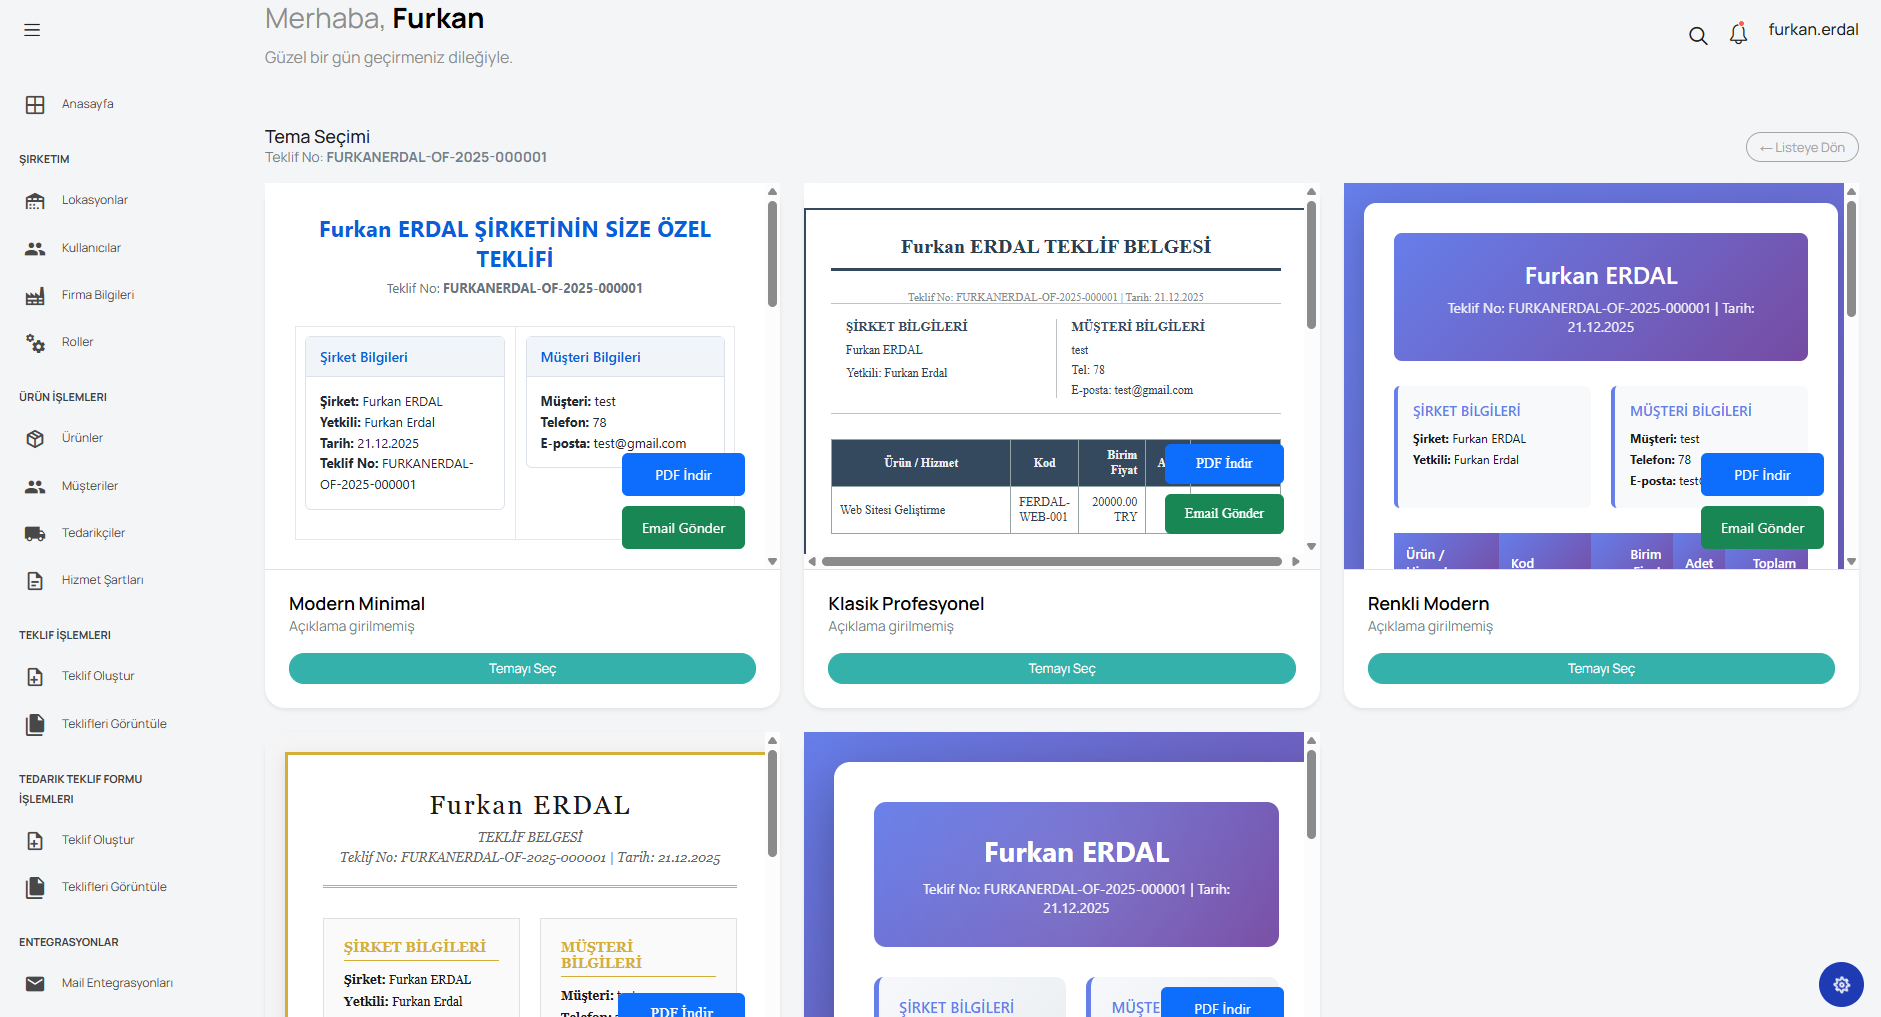Click the Mail Entegrasyonları envelope icon

[x=35, y=984]
